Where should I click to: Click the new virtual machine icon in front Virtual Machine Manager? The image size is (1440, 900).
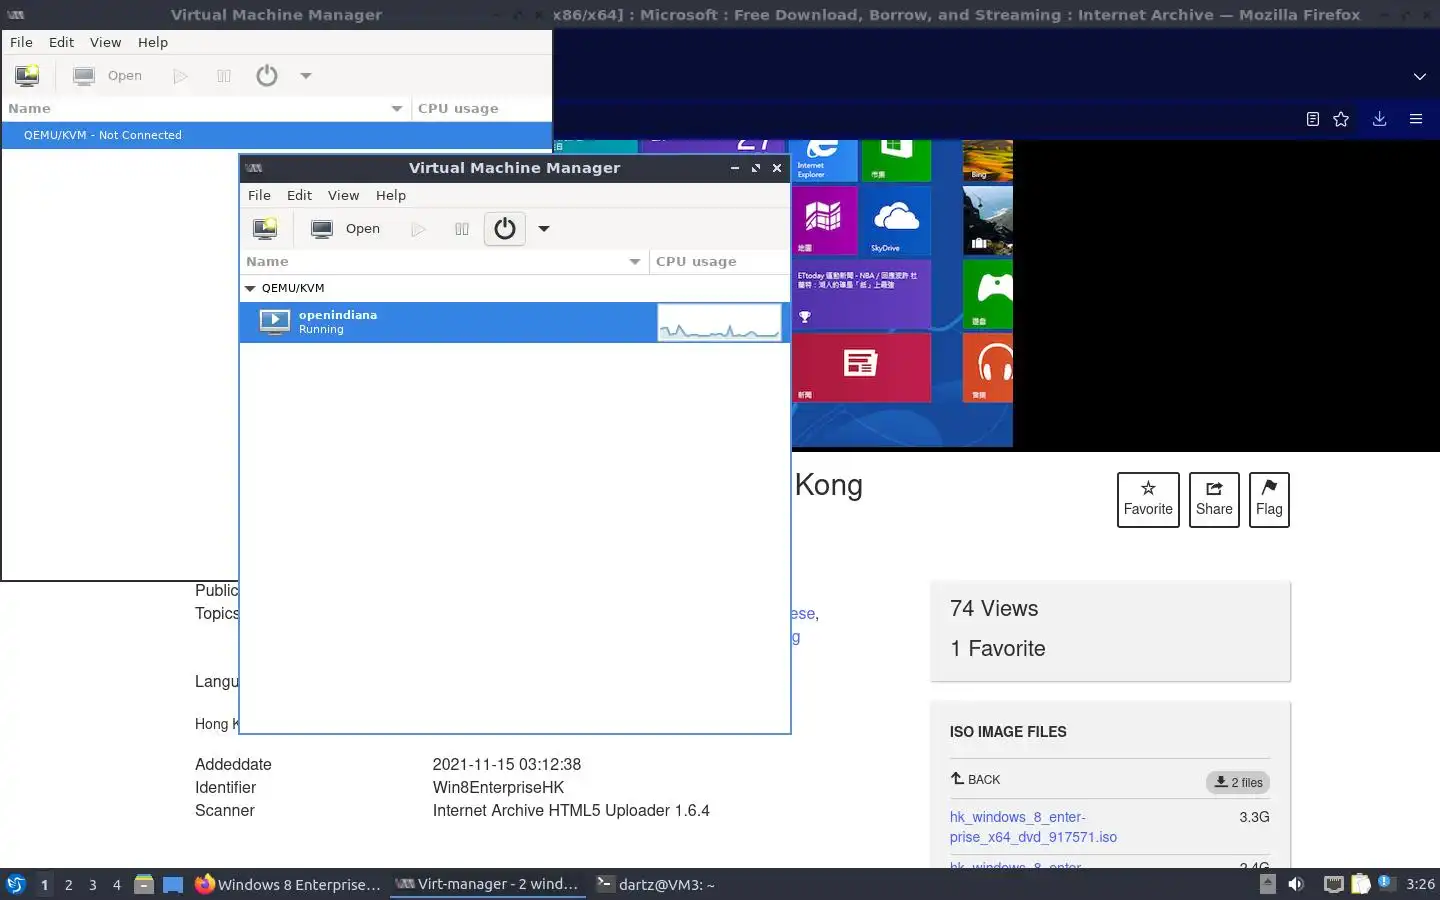tap(265, 229)
